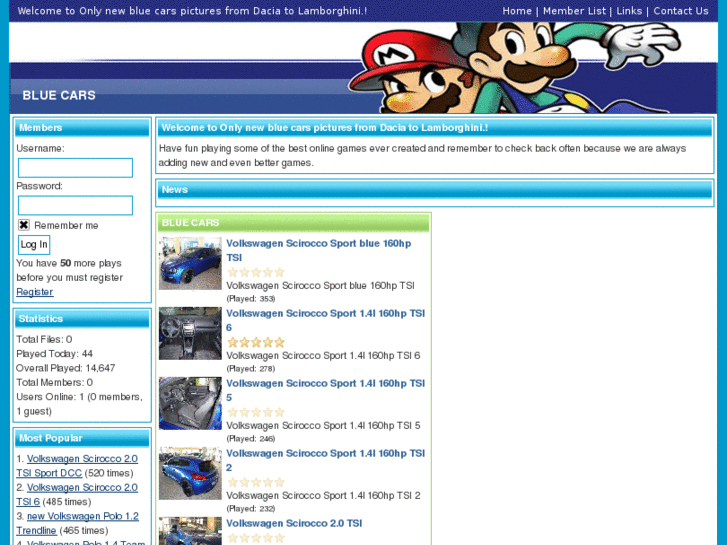Click the News section header
The height and width of the screenshot is (545, 727).
tap(434, 190)
